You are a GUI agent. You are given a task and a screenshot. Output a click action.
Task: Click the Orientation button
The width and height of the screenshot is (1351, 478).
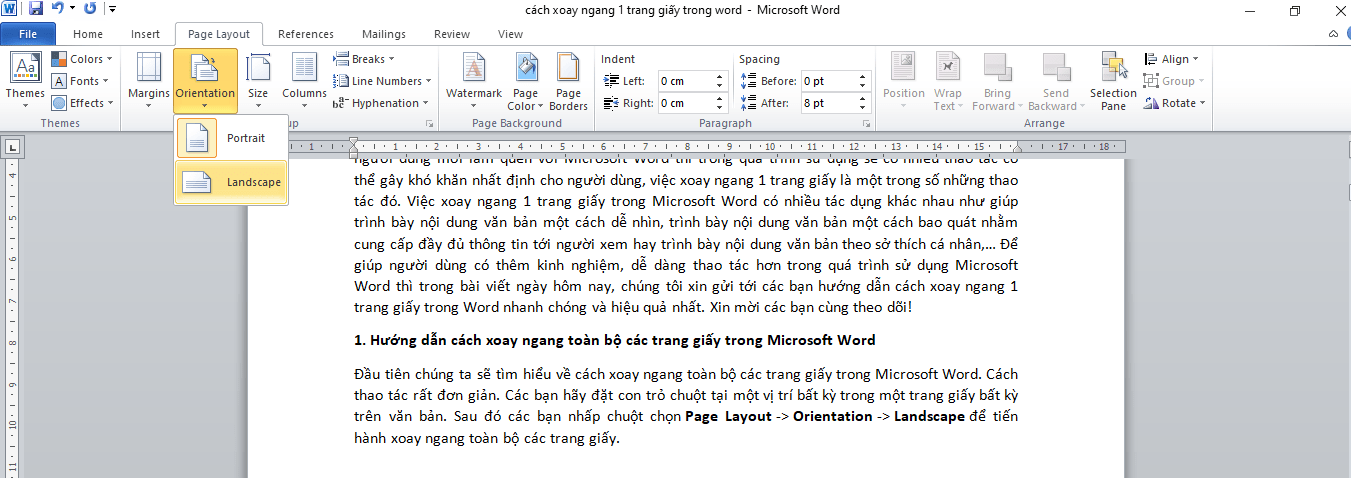point(205,80)
